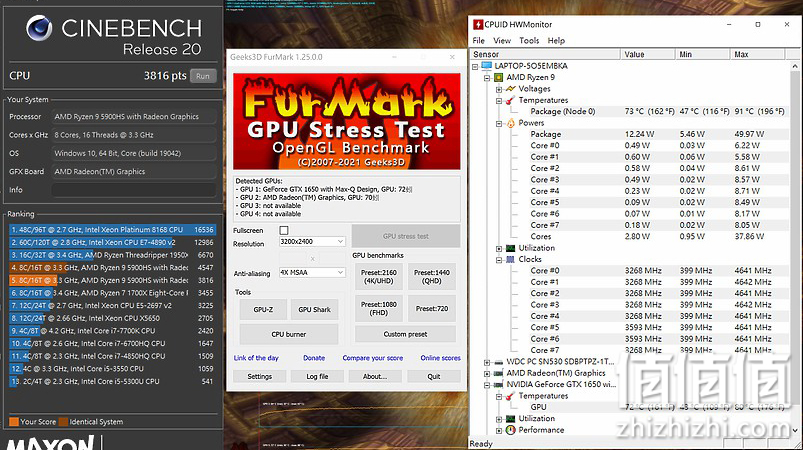803x450 pixels.
Task: Click the Temperatures thermometer icon under AMD Ryzen 9
Action: [511, 100]
